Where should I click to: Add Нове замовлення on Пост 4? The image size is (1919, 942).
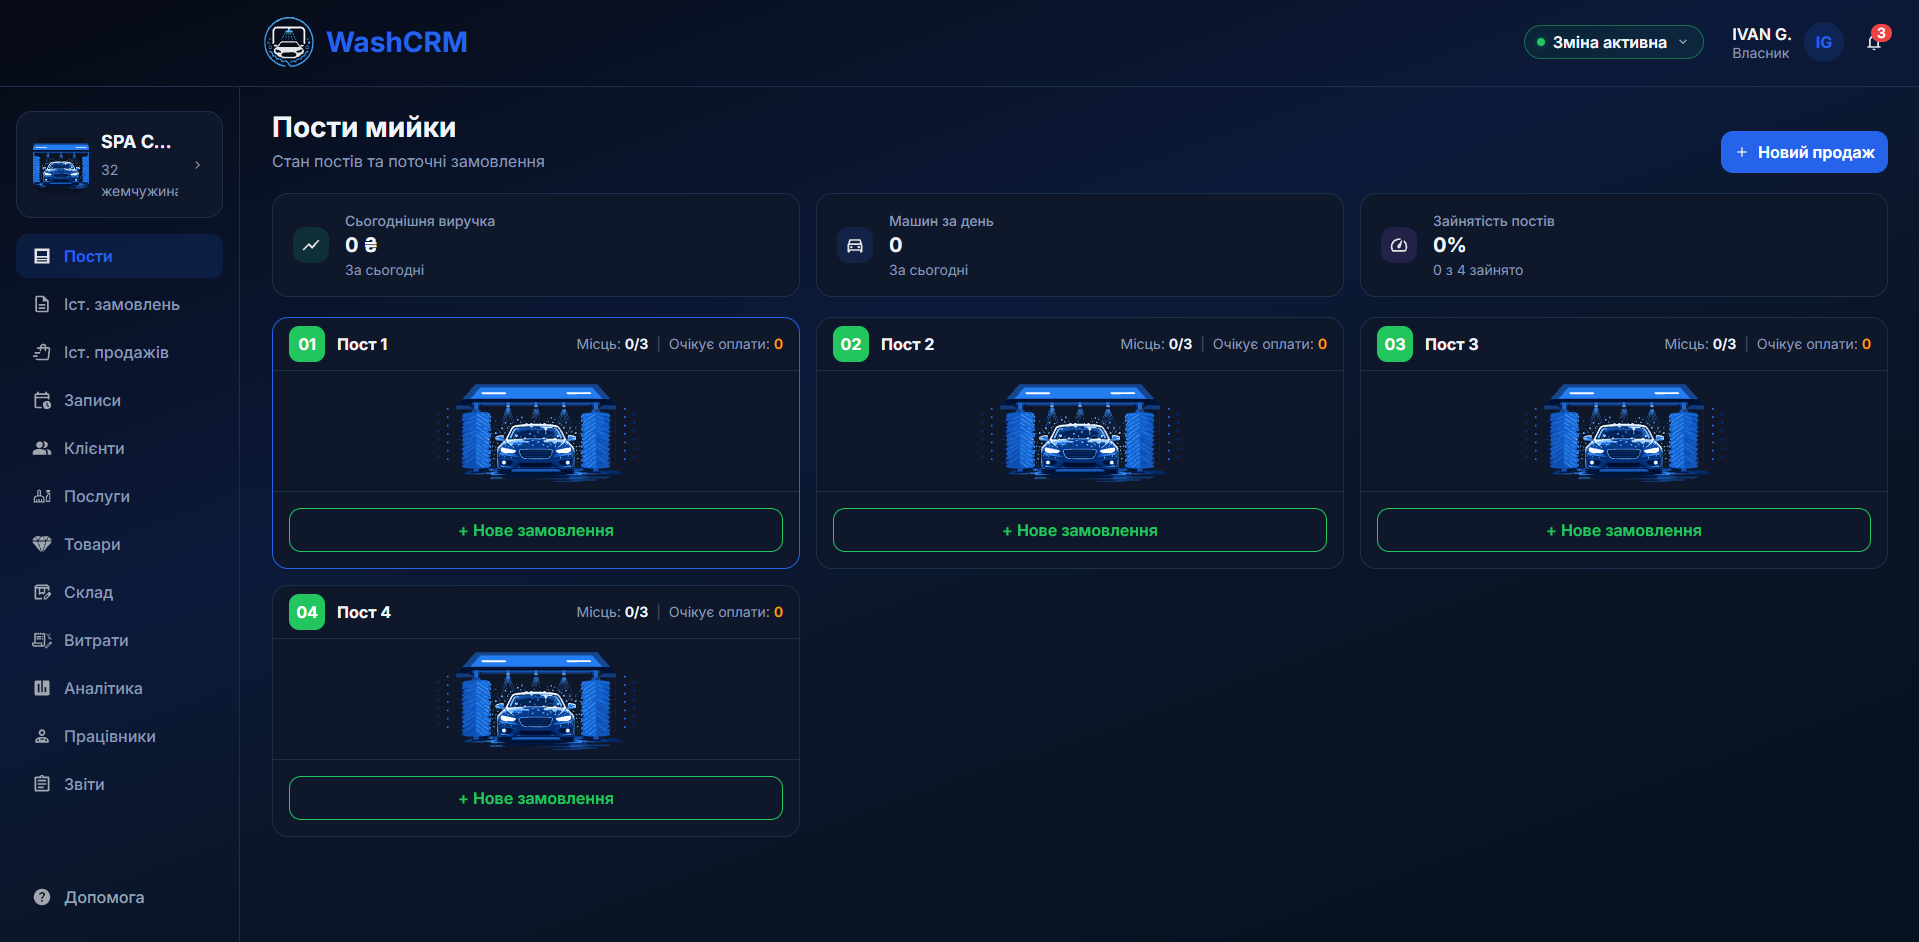[536, 798]
